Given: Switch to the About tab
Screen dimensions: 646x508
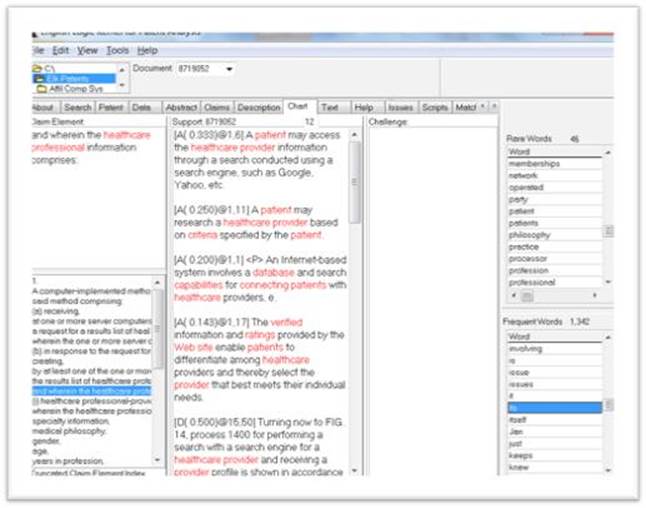Looking at the screenshot, I should tap(43, 108).
